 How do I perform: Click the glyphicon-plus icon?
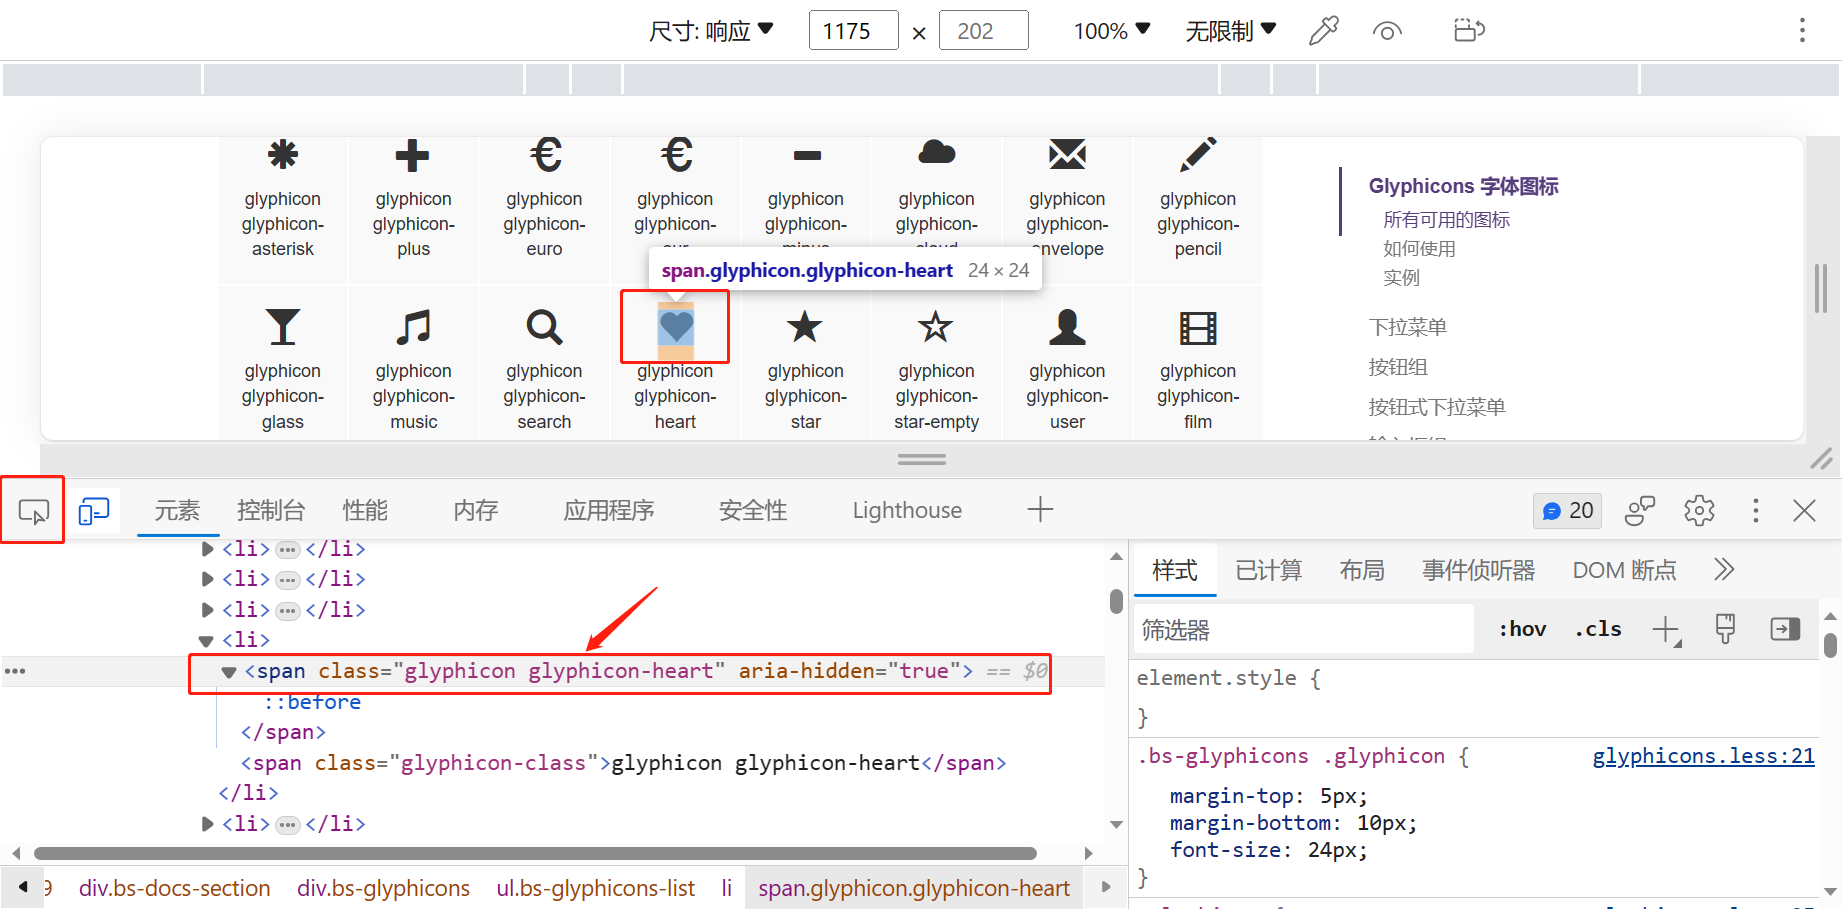pos(413,155)
